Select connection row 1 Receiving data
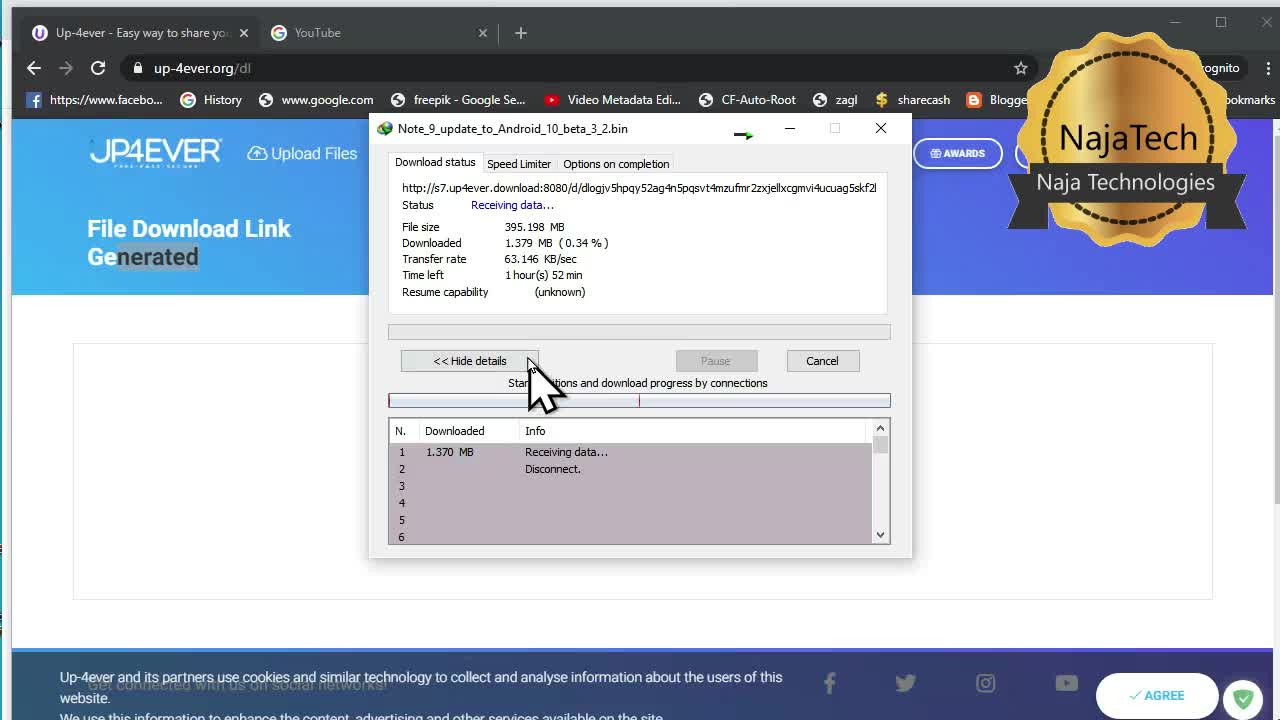This screenshot has height=720, width=1280. (x=630, y=452)
